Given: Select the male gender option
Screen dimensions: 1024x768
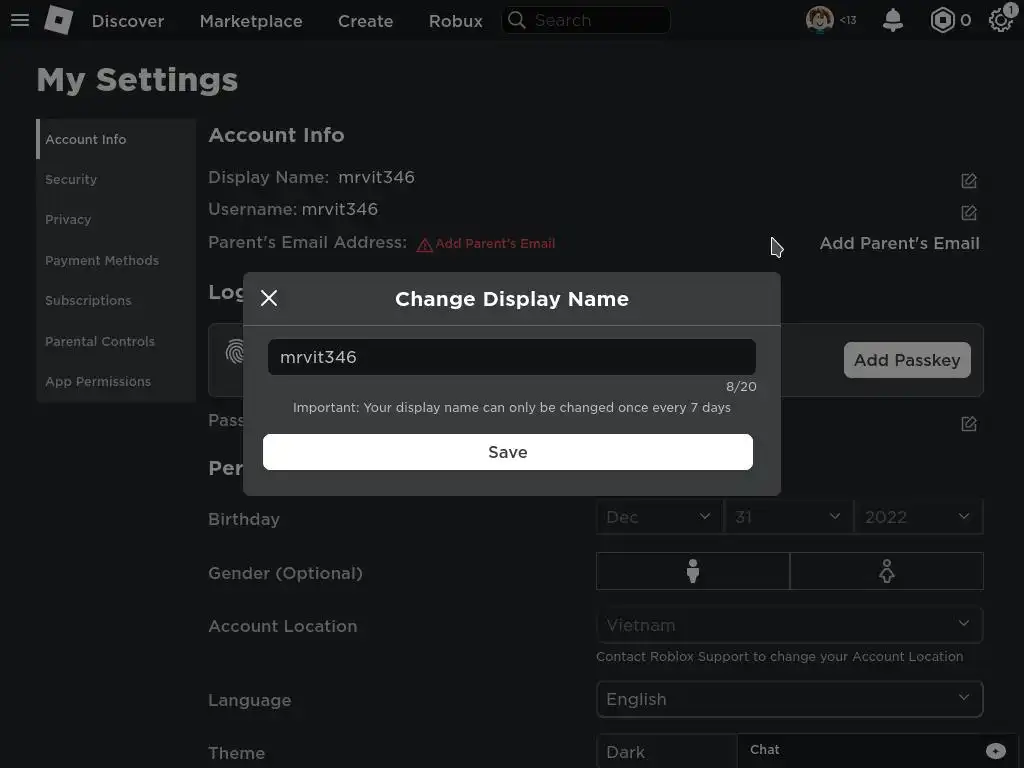Looking at the screenshot, I should pyautogui.click(x=692, y=571).
